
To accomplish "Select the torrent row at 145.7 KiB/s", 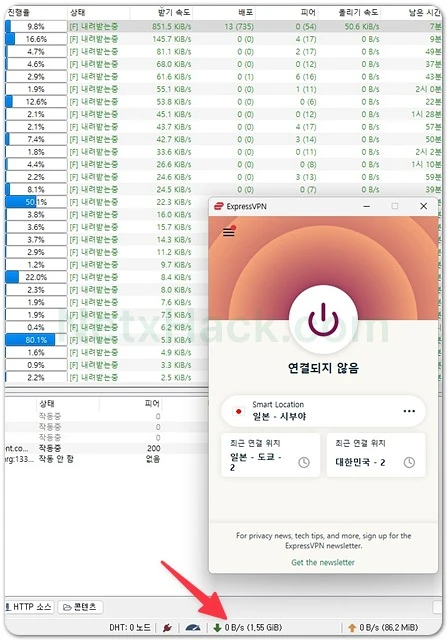I will tap(223, 39).
